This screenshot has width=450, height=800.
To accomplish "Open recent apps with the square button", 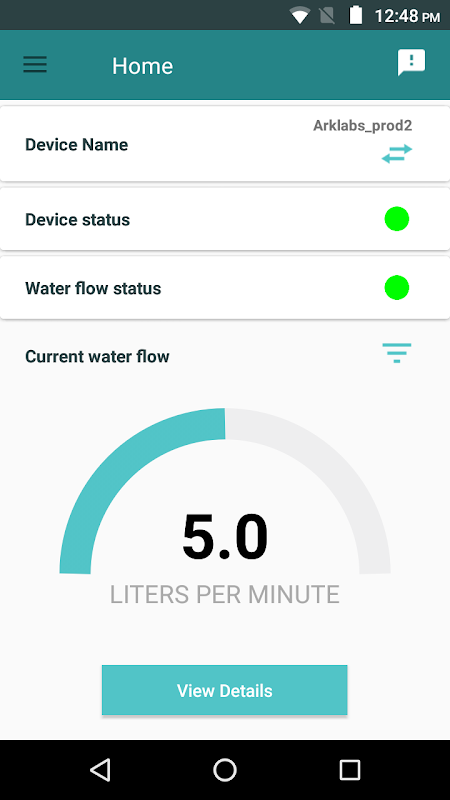I will tap(350, 769).
